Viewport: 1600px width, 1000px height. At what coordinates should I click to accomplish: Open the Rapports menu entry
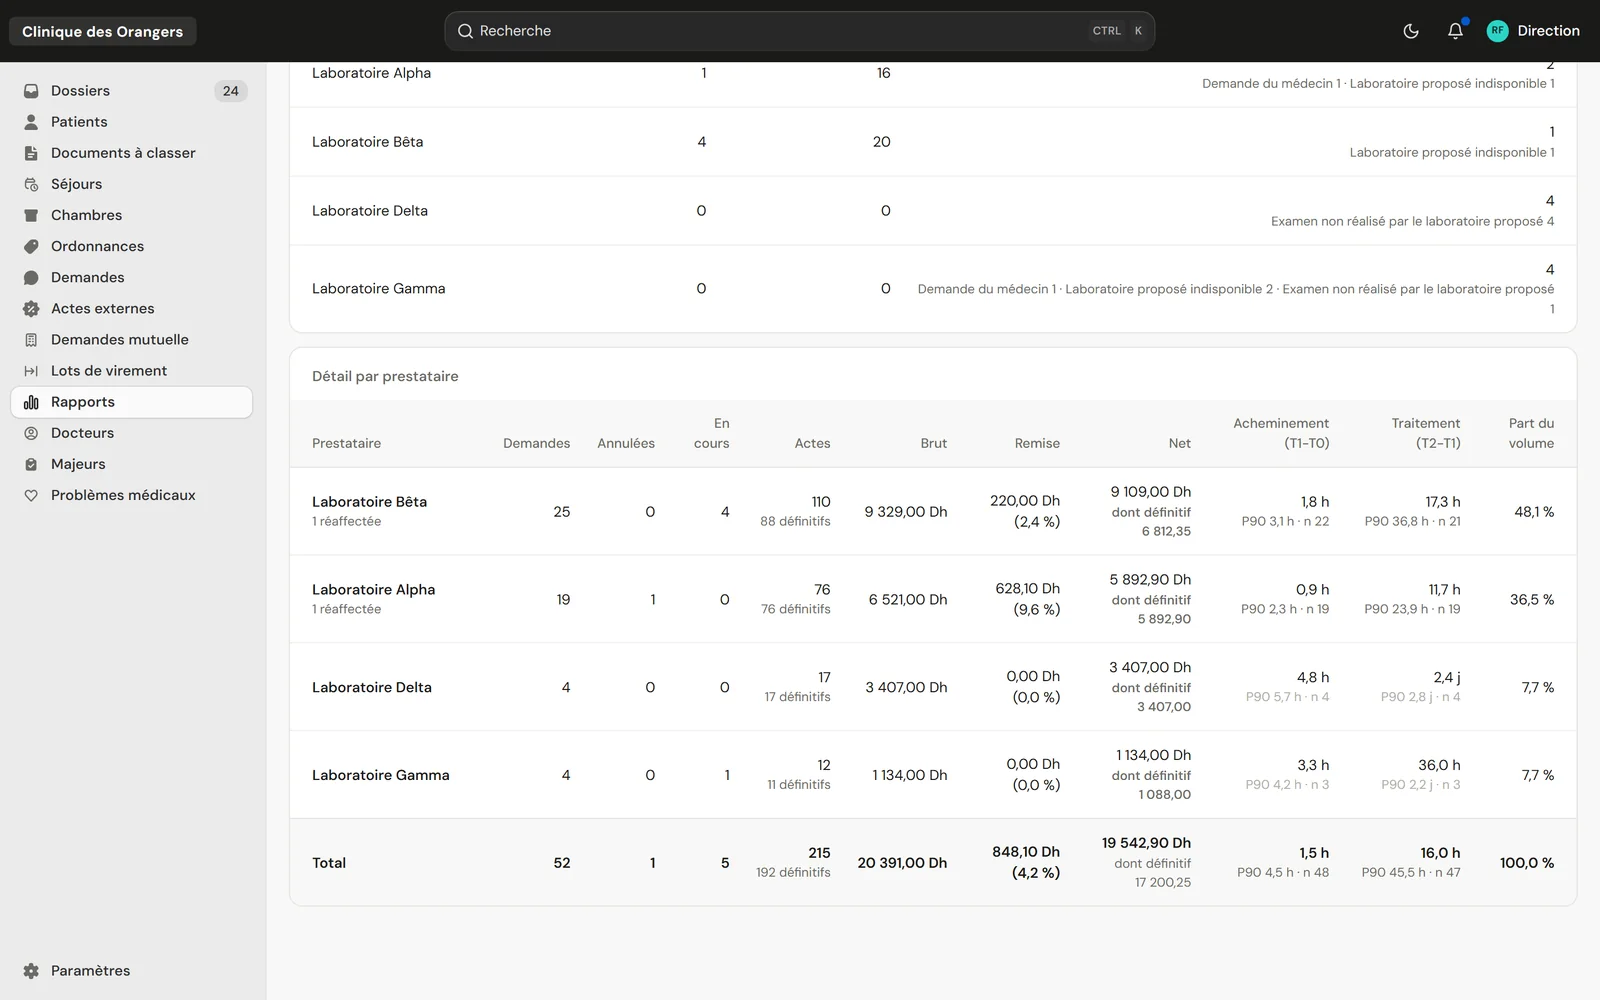click(131, 402)
